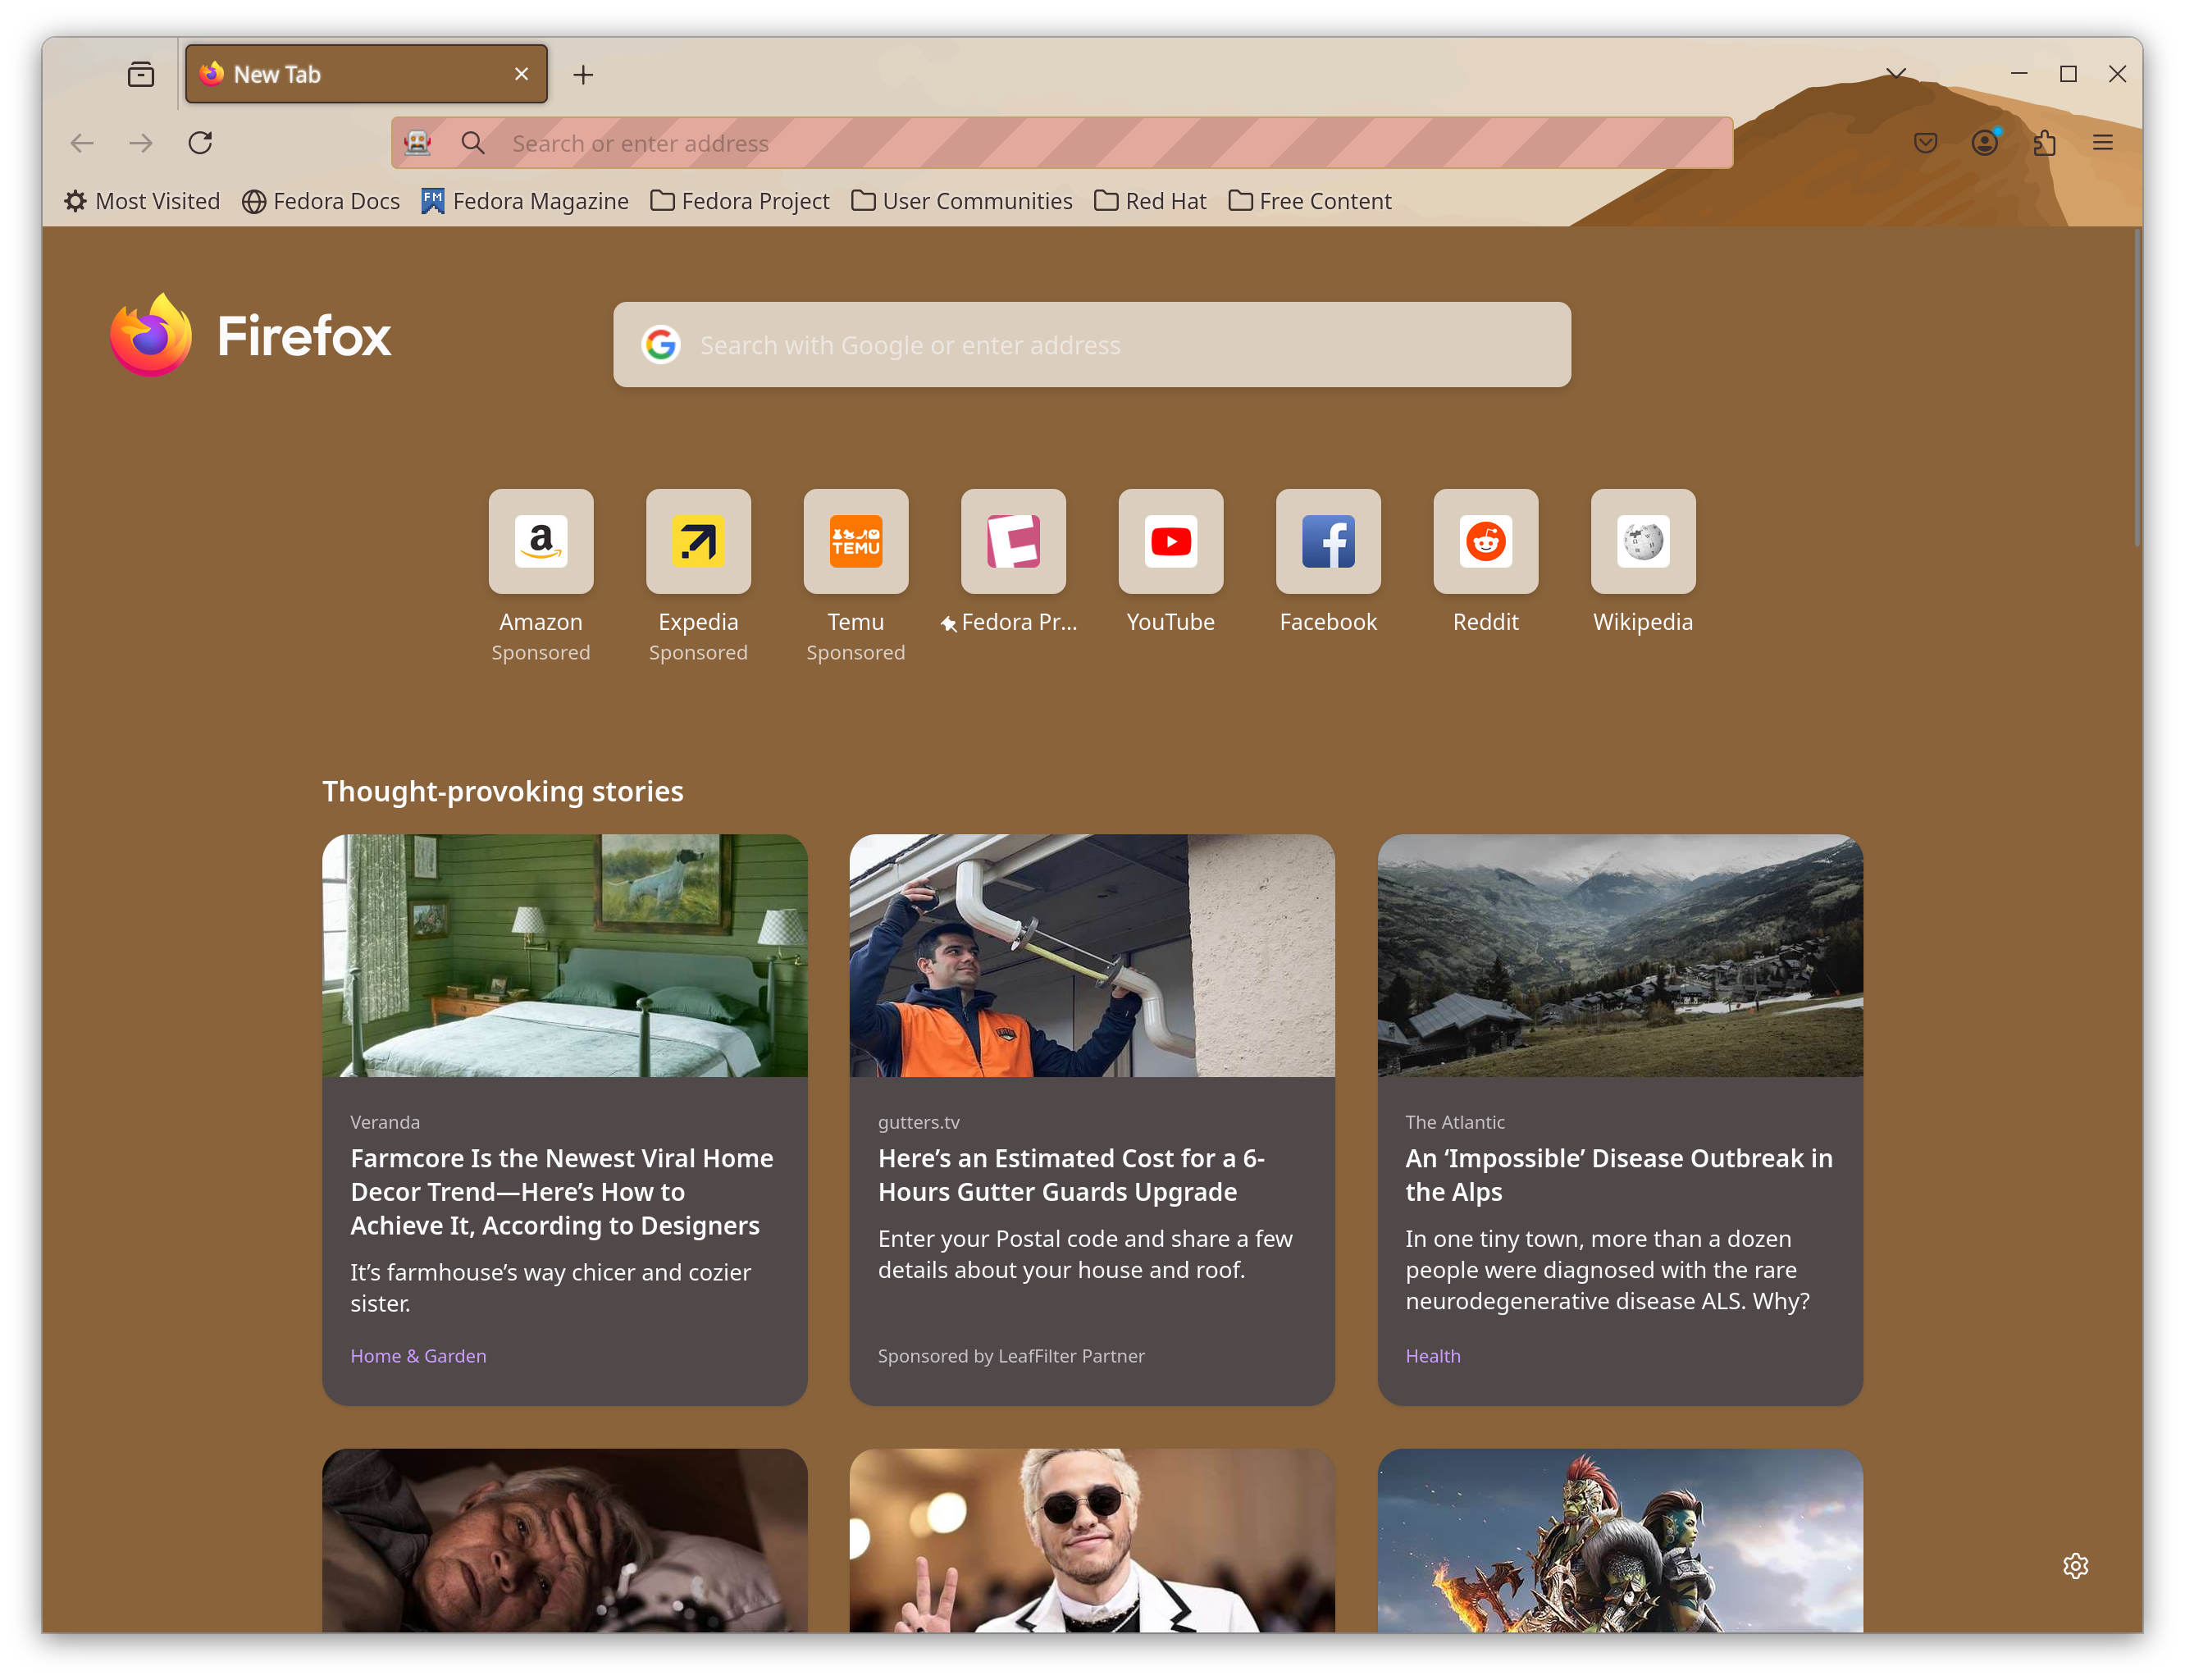
Task: Click the Sponsored by LeafFilter Partner label
Action: click(x=1011, y=1356)
